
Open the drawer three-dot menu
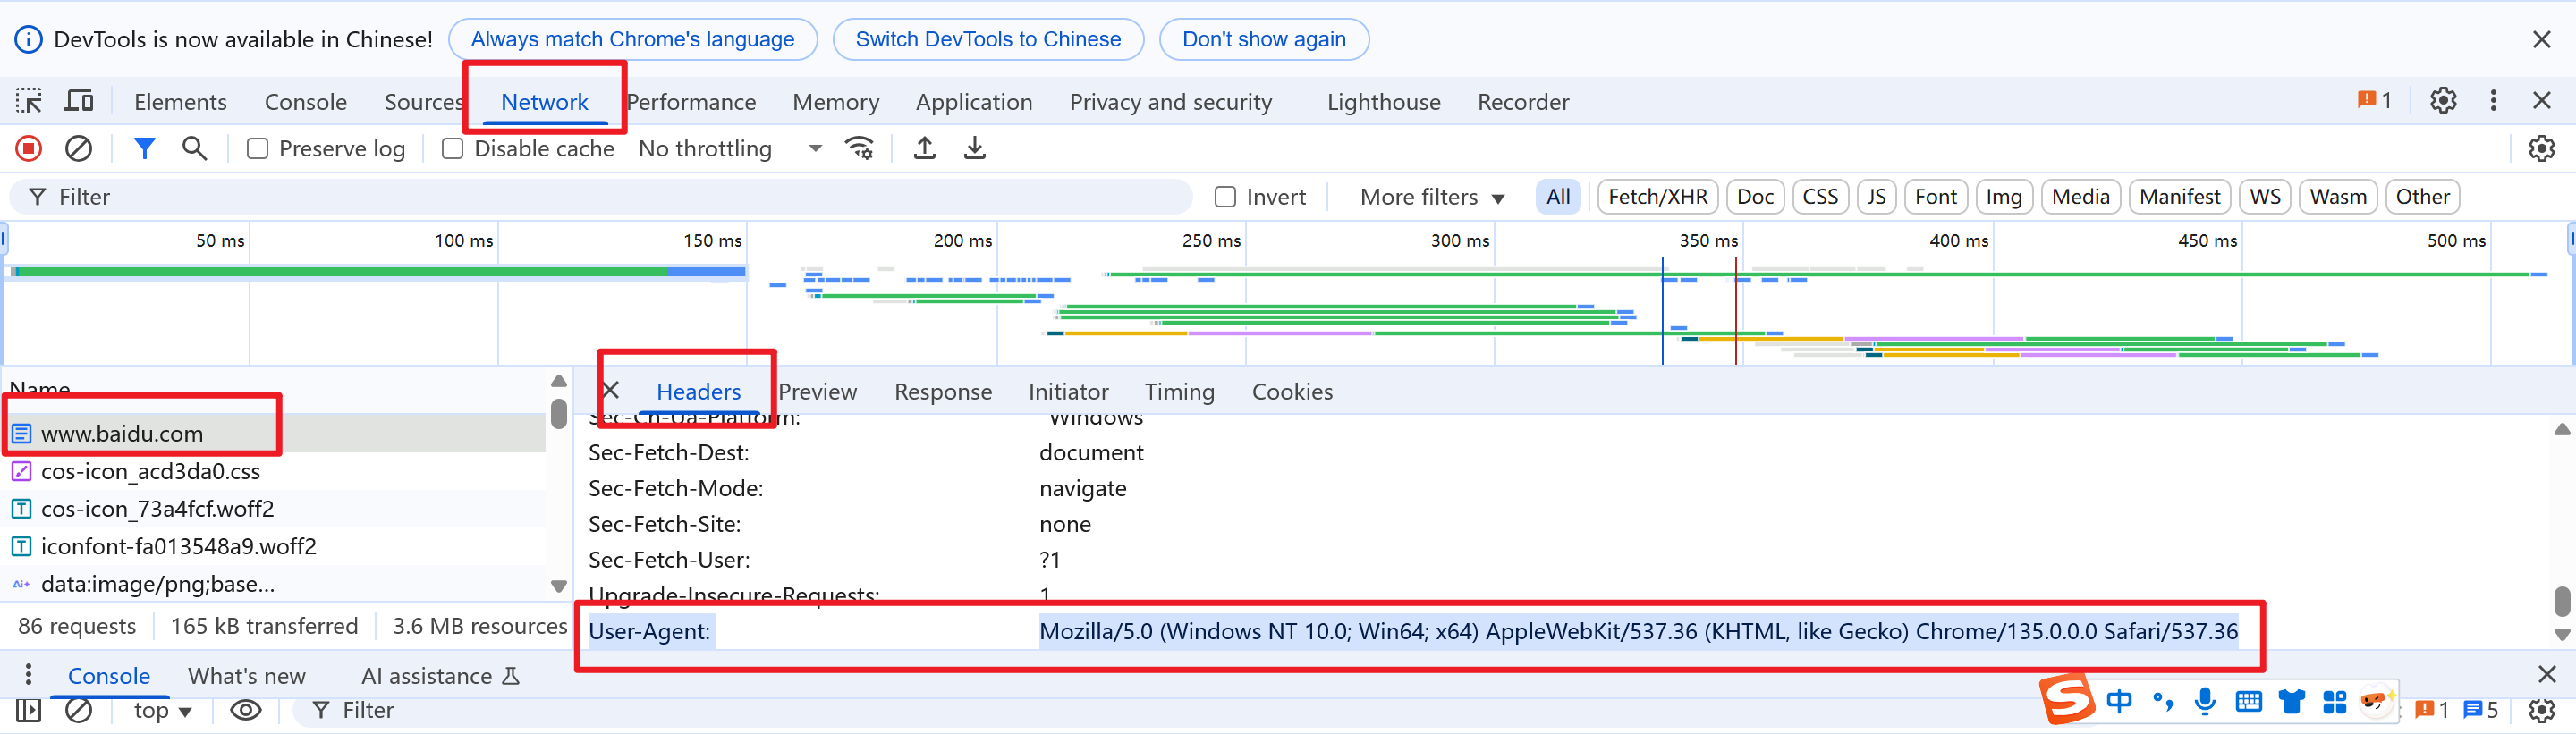(28, 675)
